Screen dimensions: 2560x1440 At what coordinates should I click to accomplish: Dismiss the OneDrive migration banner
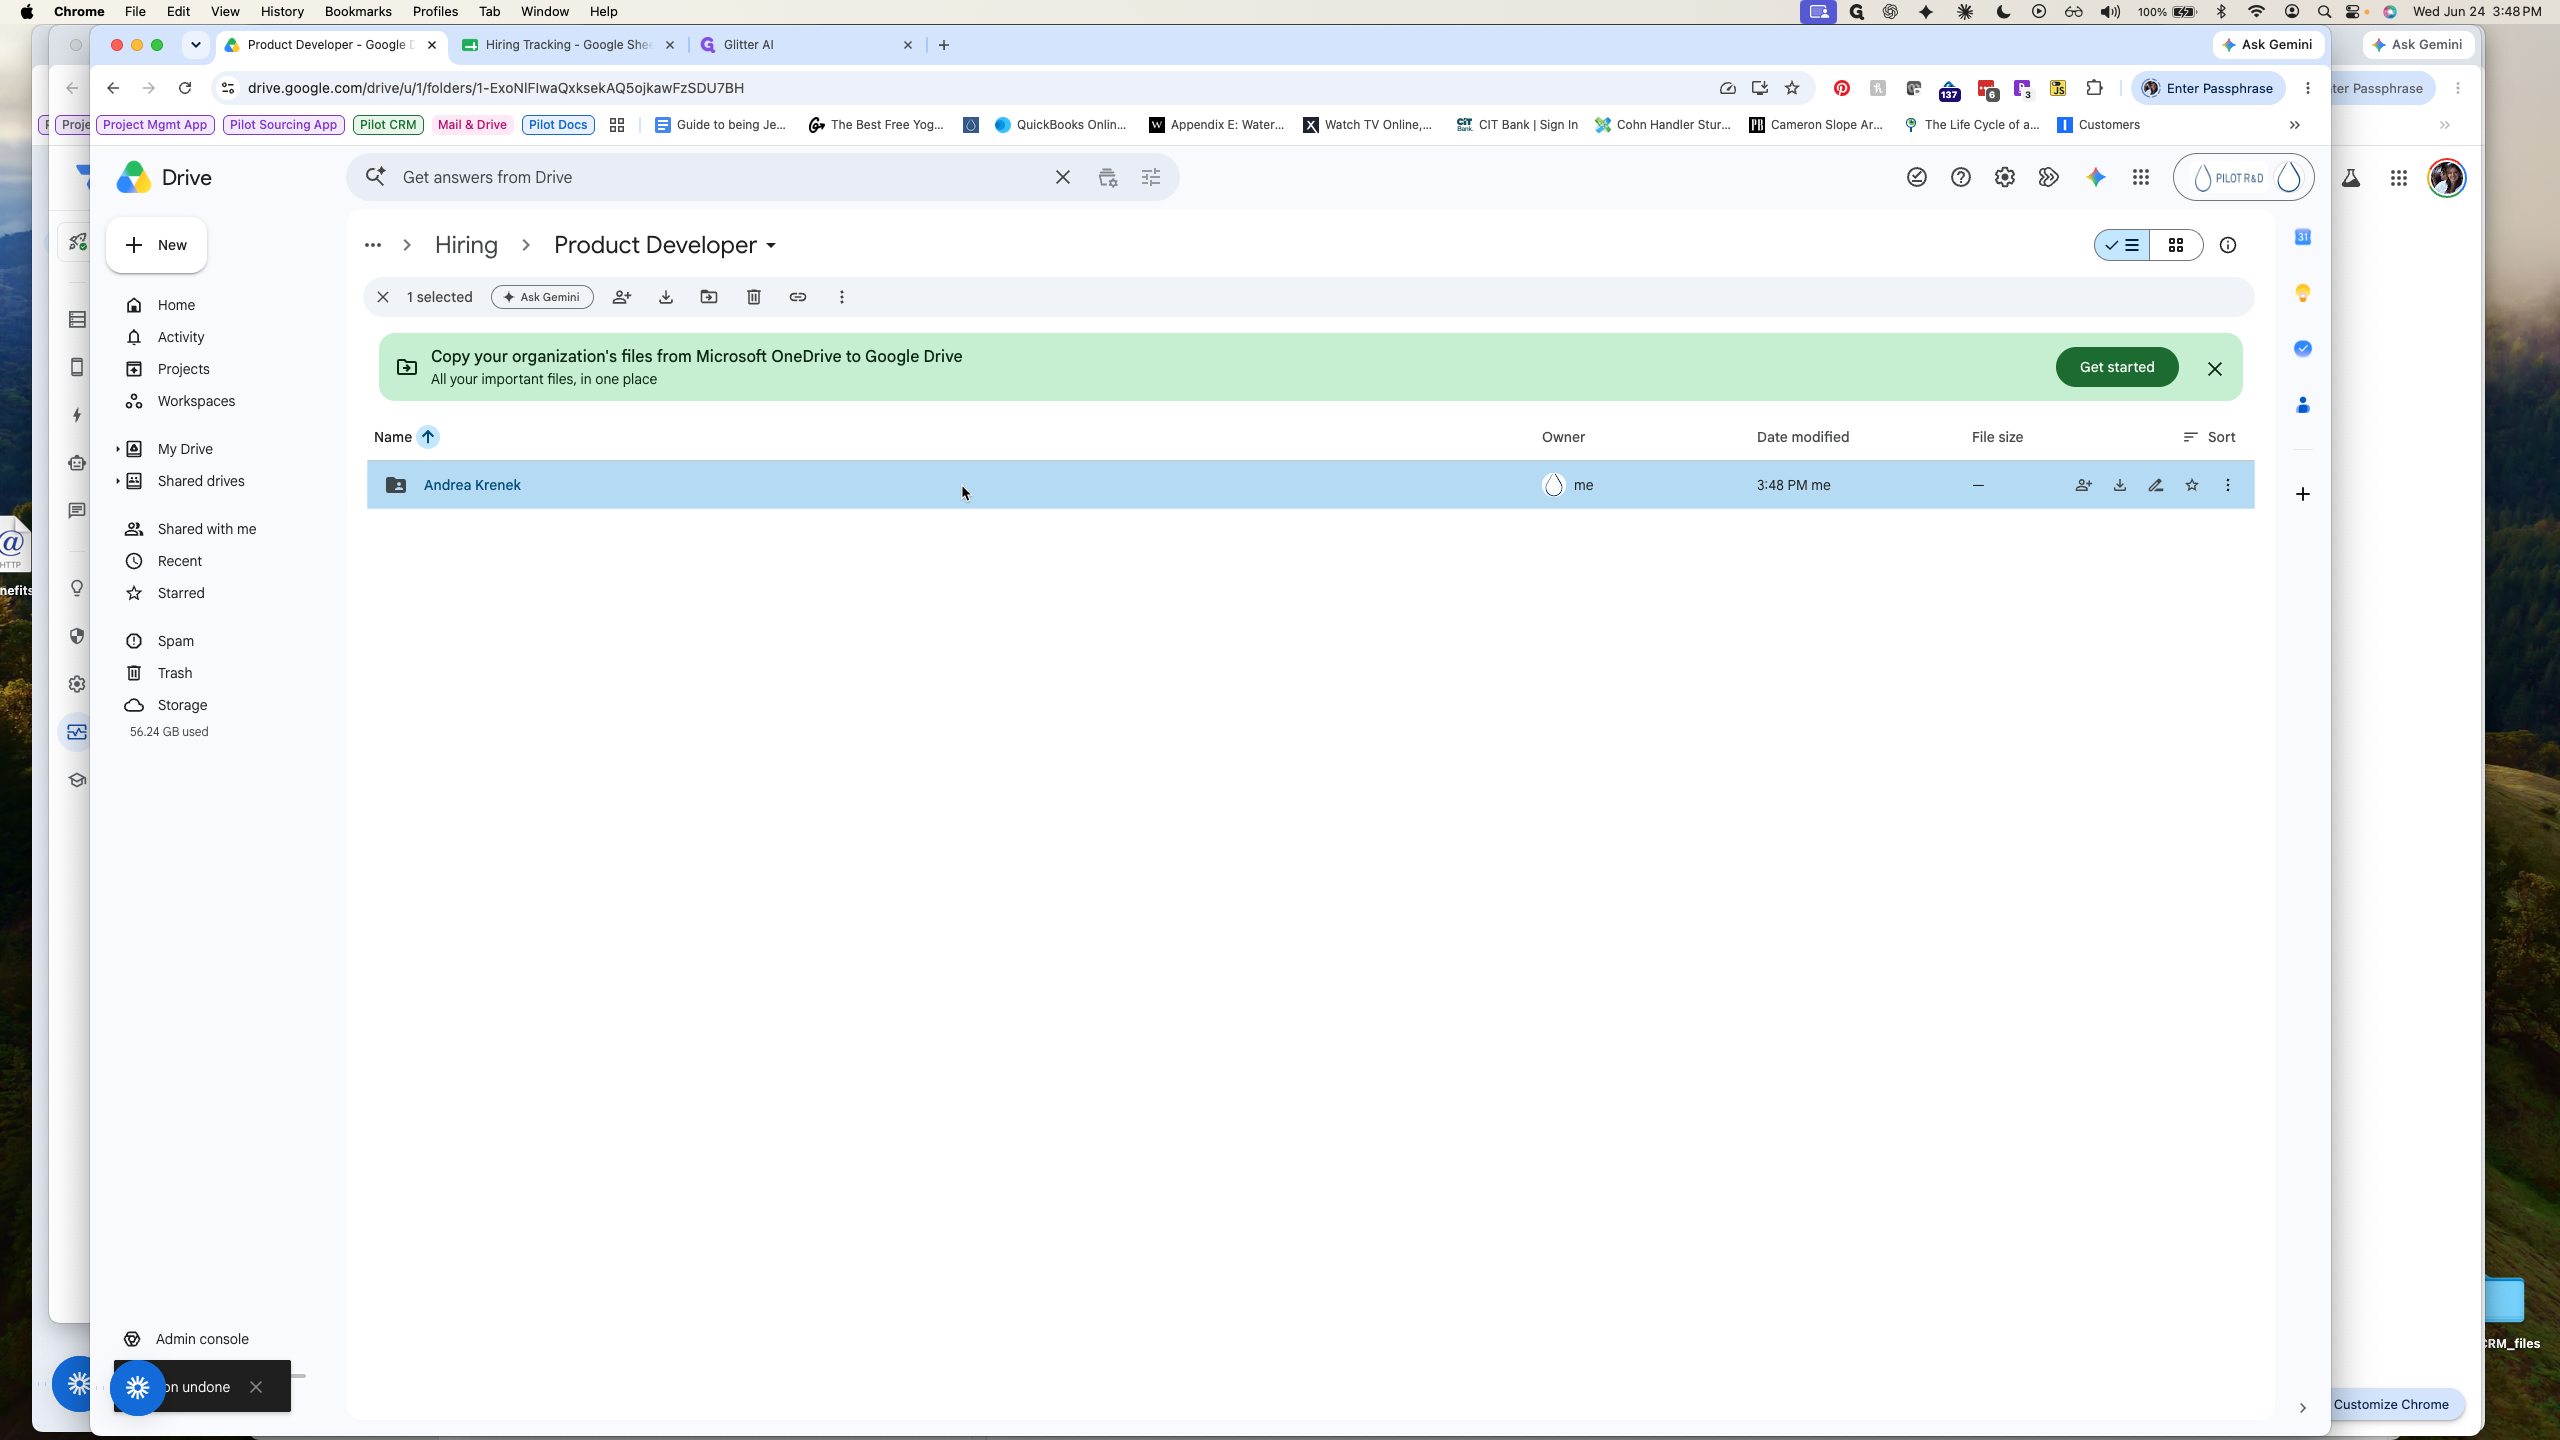point(2215,369)
